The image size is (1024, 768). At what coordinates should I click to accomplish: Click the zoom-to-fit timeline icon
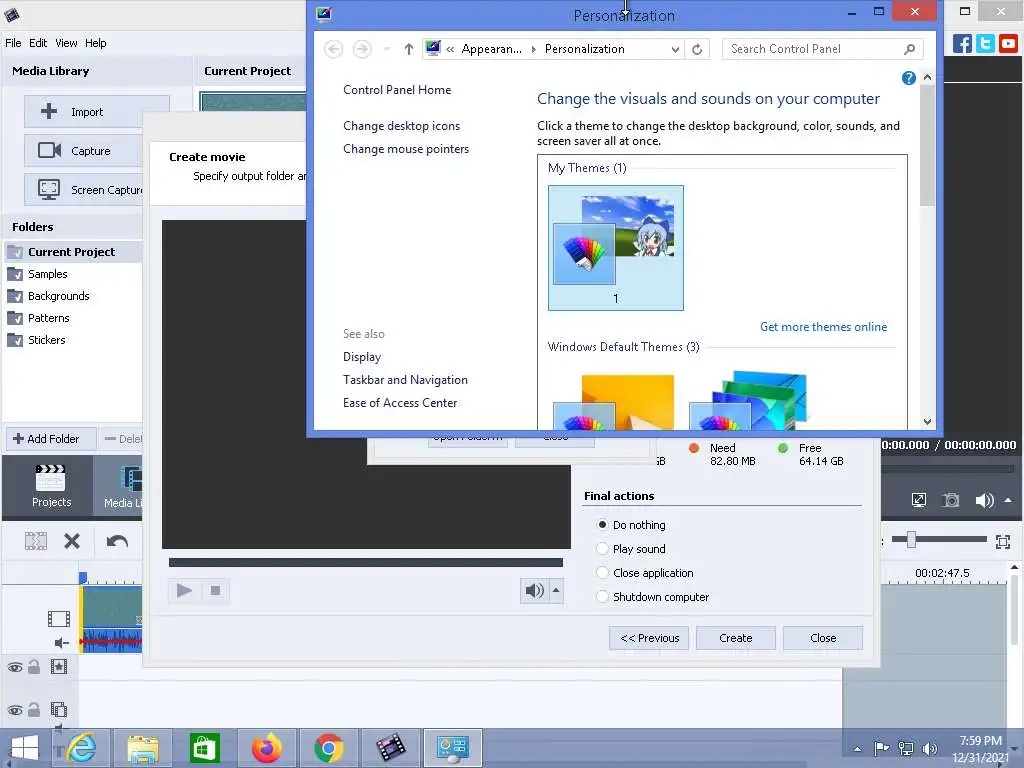(x=1003, y=541)
